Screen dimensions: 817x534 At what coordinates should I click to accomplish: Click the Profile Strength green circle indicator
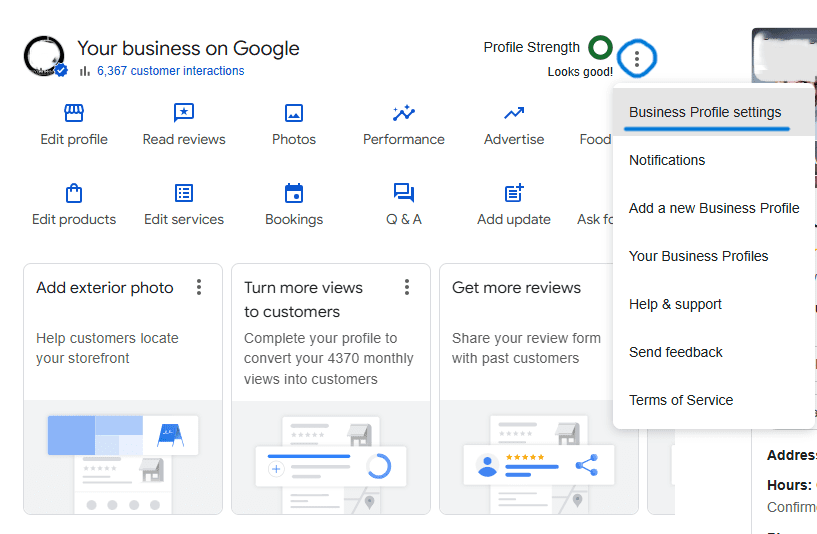tap(600, 47)
